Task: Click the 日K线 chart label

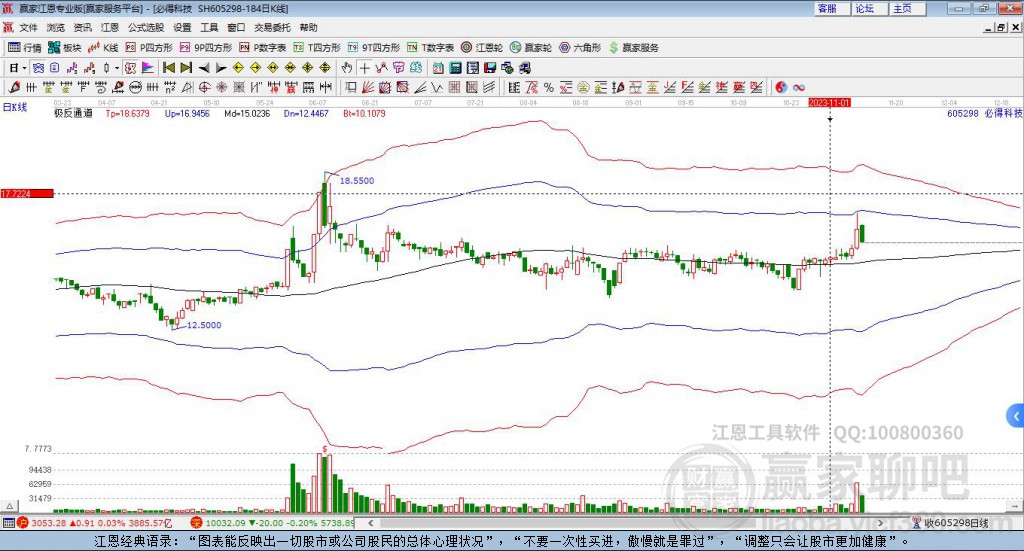Action: tap(15, 107)
